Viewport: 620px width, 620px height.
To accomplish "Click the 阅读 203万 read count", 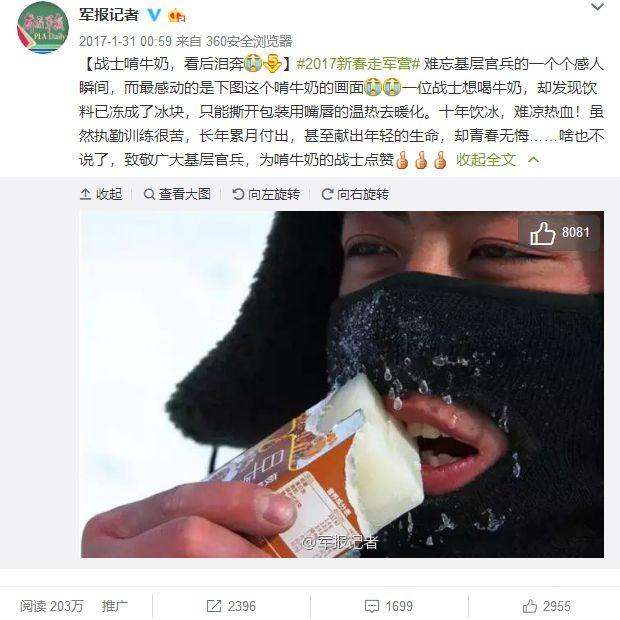I will (x=52, y=606).
